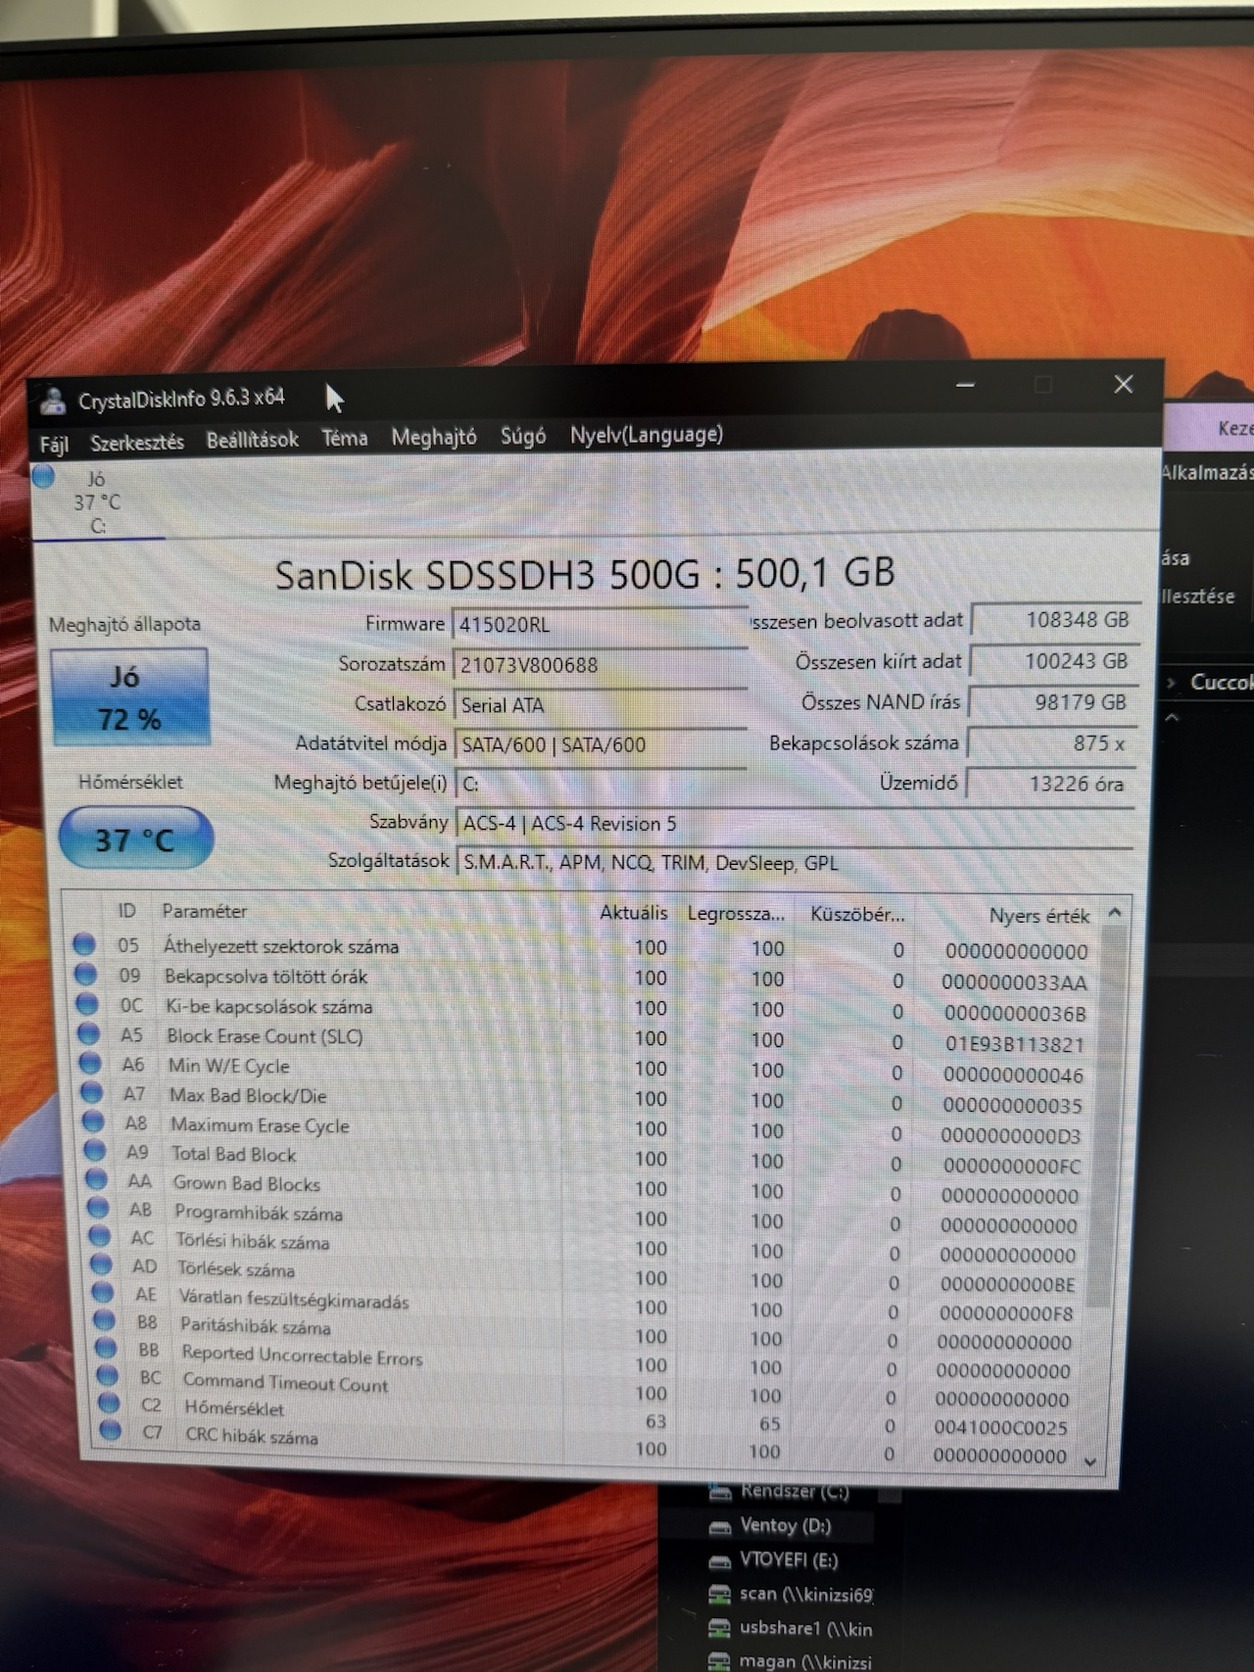This screenshot has height=1672, width=1254.
Task: Click status dot of Max Bad Block/Die row
Action: click(x=92, y=1092)
